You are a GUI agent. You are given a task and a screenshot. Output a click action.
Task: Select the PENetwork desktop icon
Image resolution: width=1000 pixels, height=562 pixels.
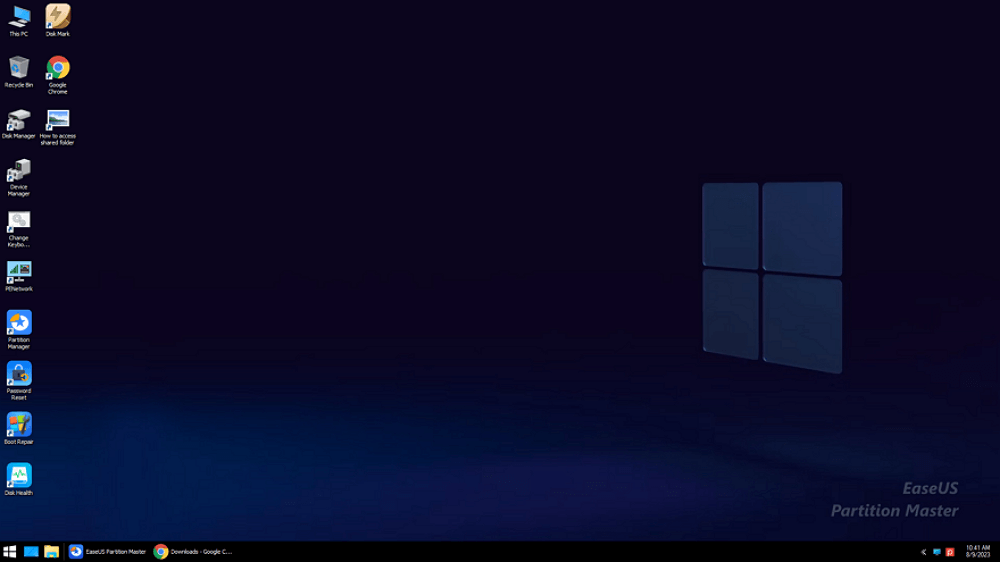18,276
